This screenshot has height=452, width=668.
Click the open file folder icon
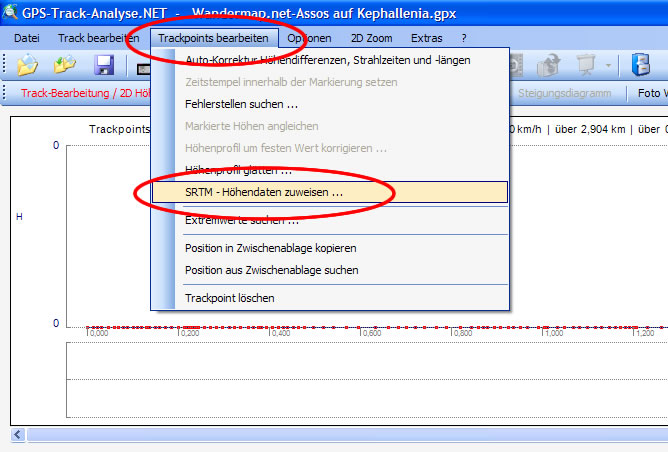pos(27,66)
